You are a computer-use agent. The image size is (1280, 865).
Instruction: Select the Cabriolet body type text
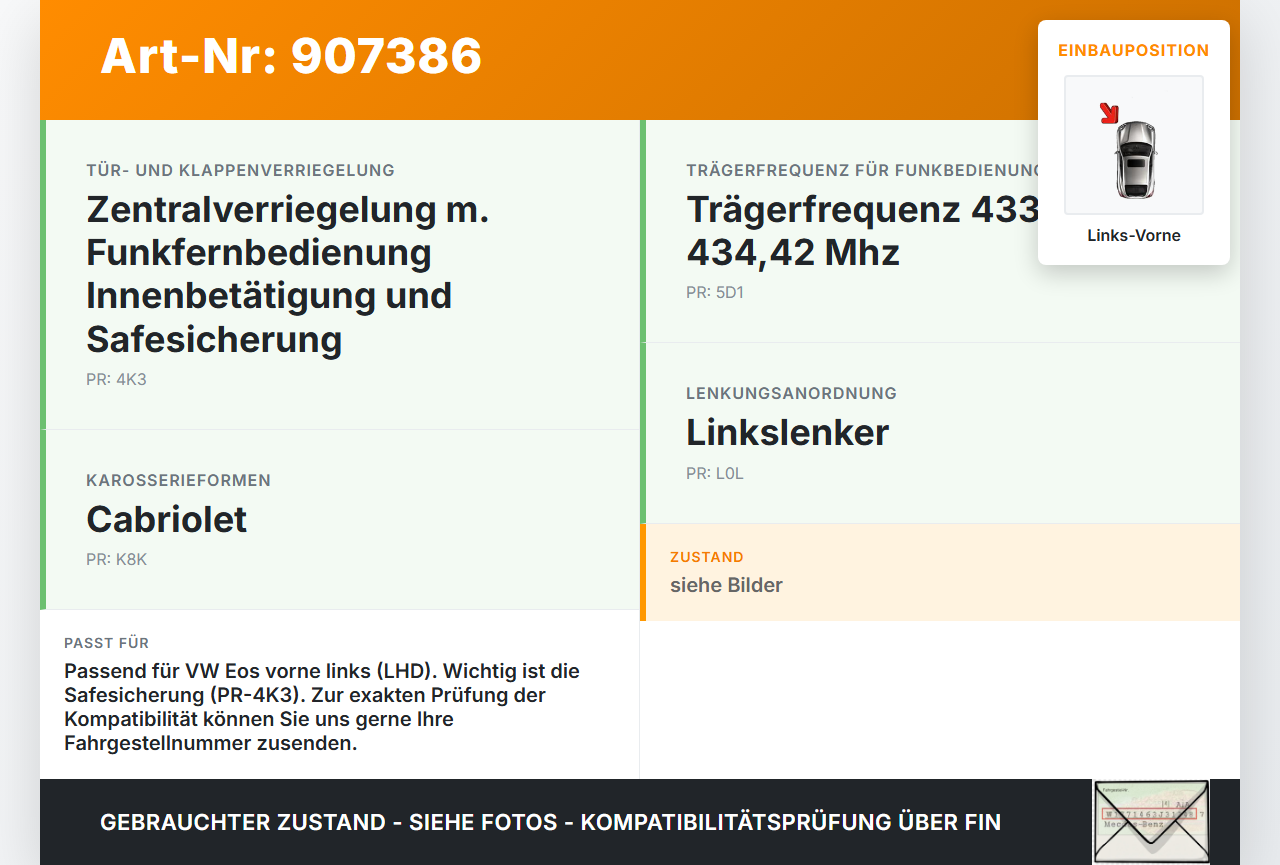click(x=167, y=519)
